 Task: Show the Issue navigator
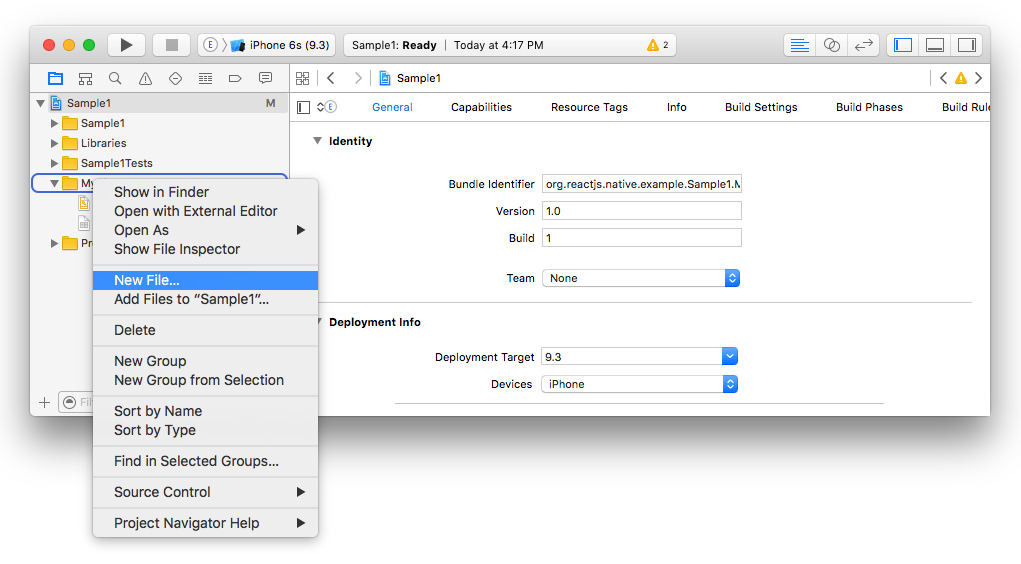(145, 78)
